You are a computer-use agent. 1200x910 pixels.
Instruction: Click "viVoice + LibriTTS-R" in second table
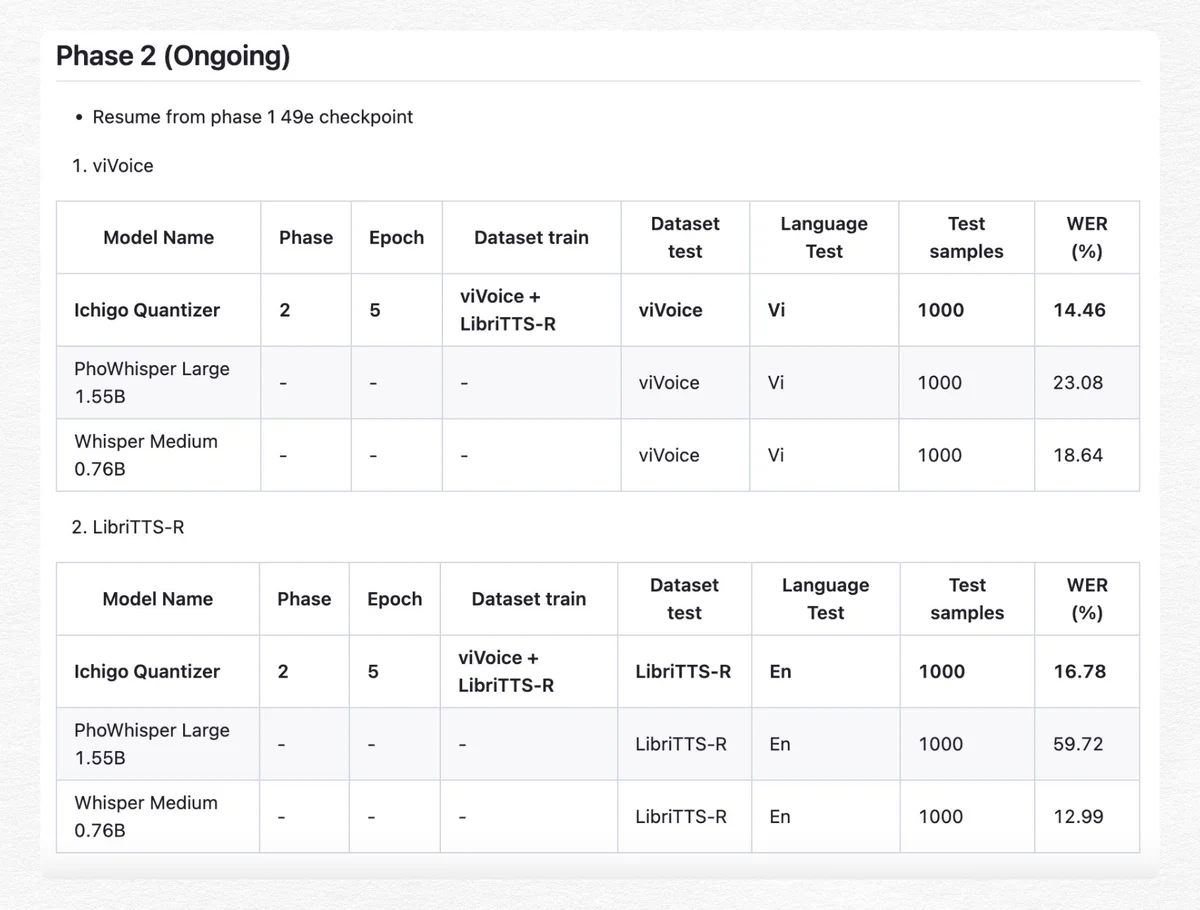pos(506,671)
